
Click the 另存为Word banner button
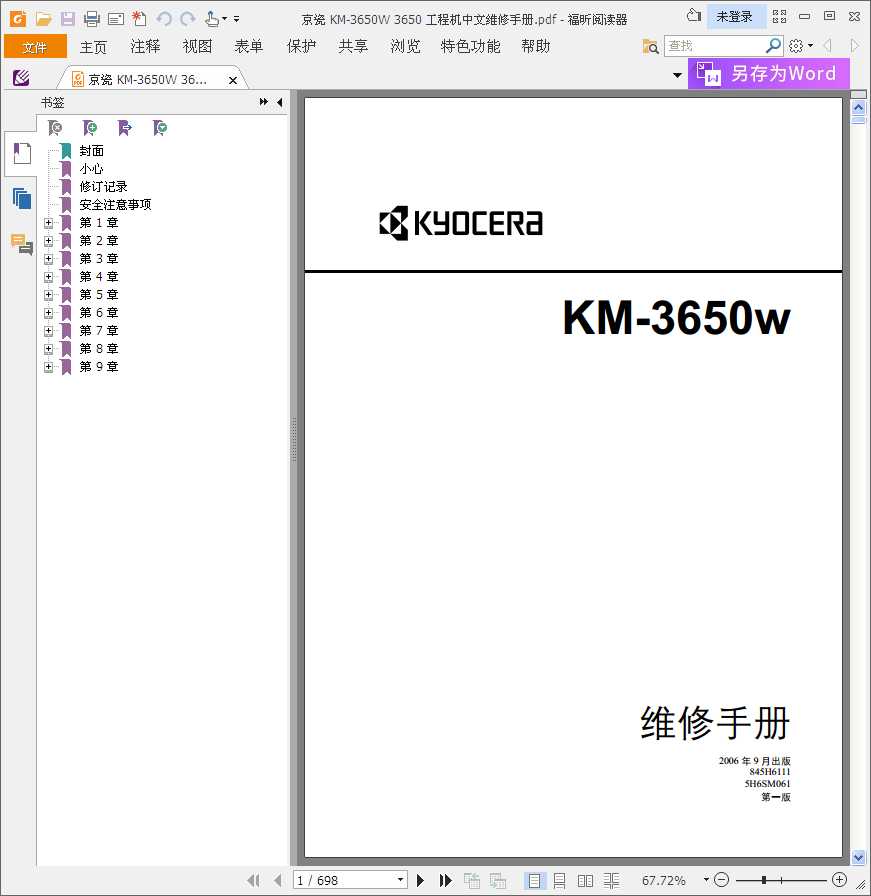pos(769,74)
